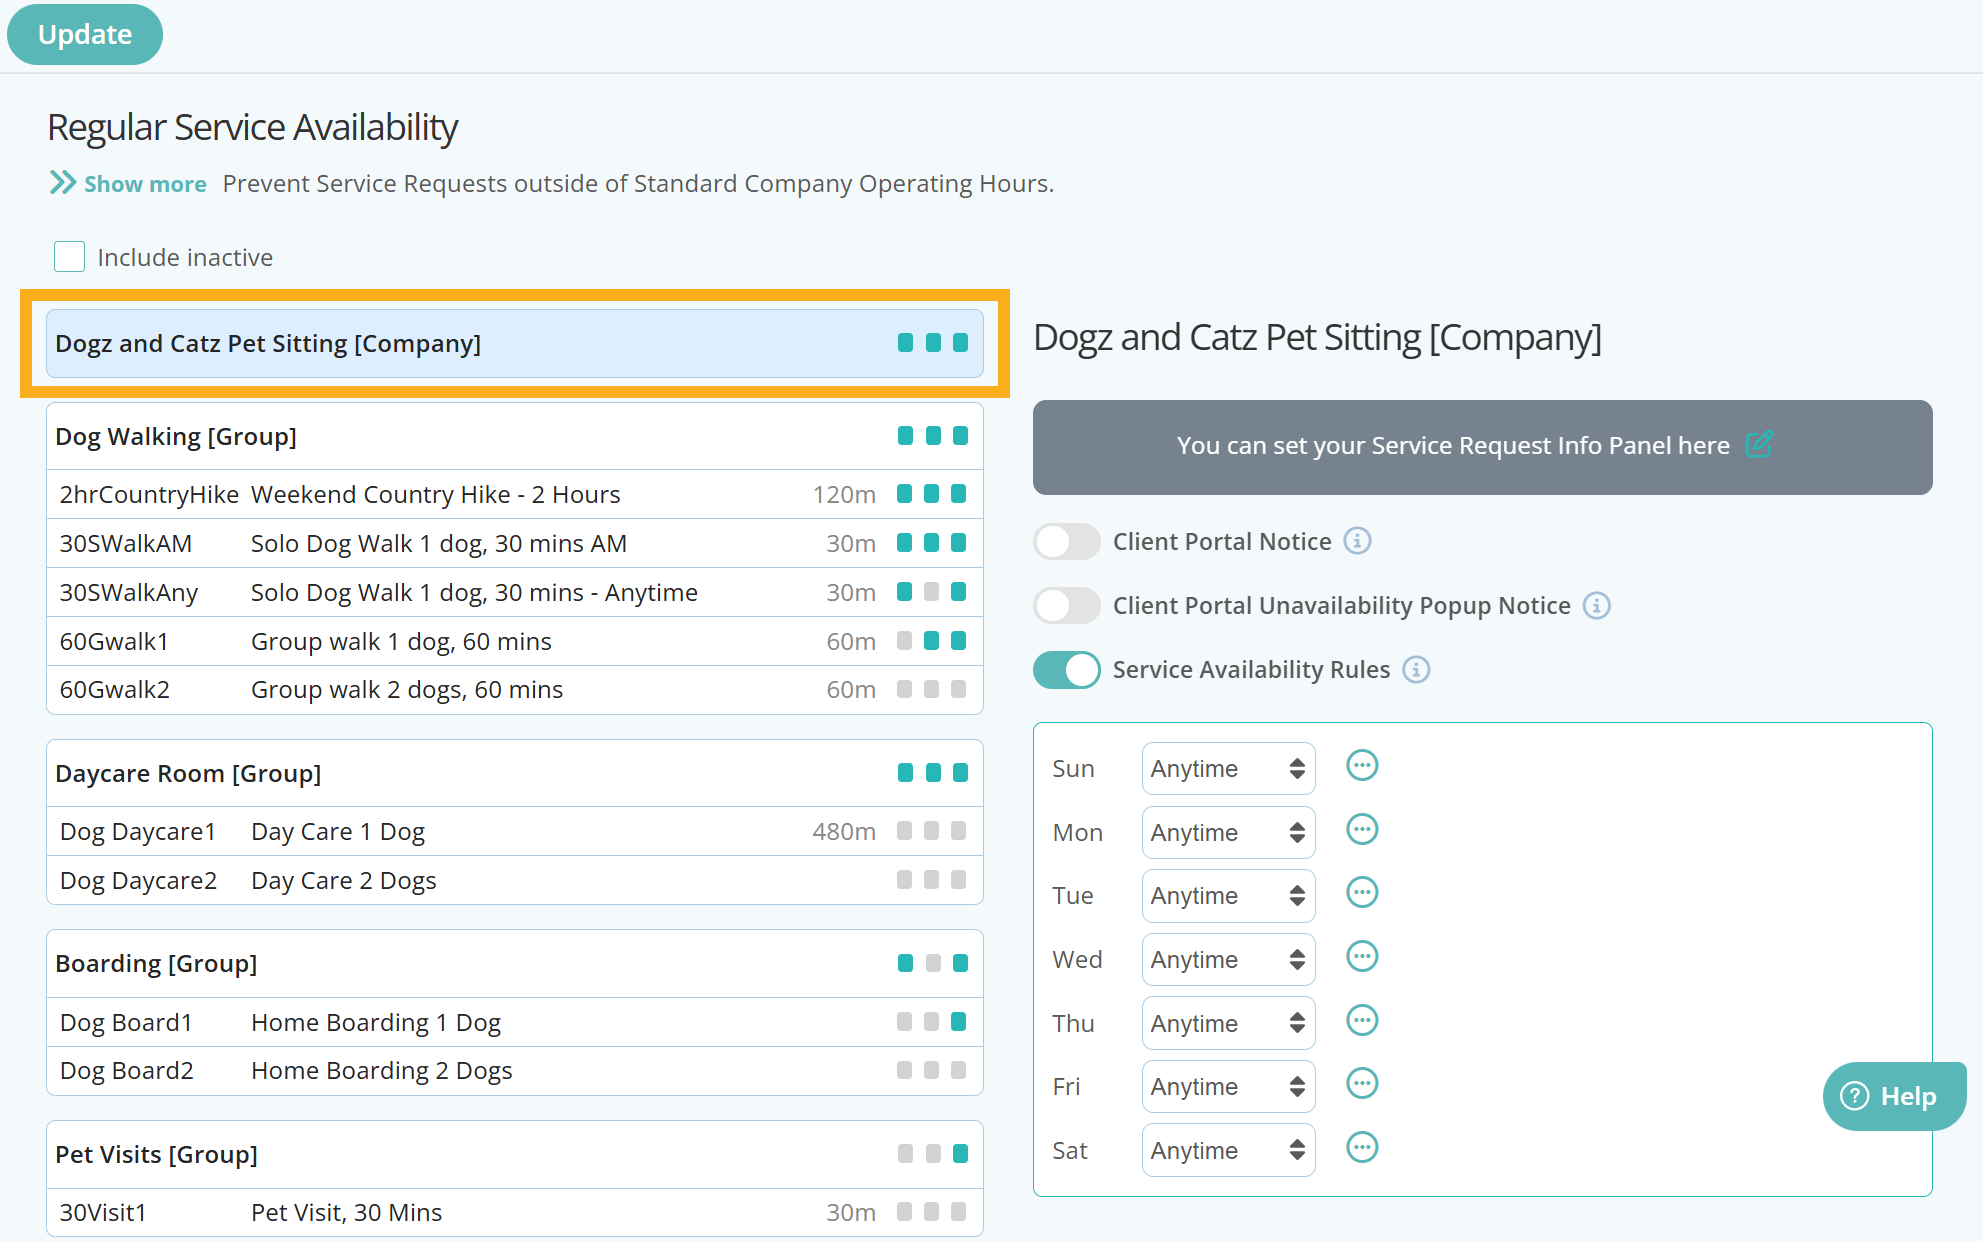The image size is (1983, 1241).
Task: Expand the Show more link
Action: [129, 184]
